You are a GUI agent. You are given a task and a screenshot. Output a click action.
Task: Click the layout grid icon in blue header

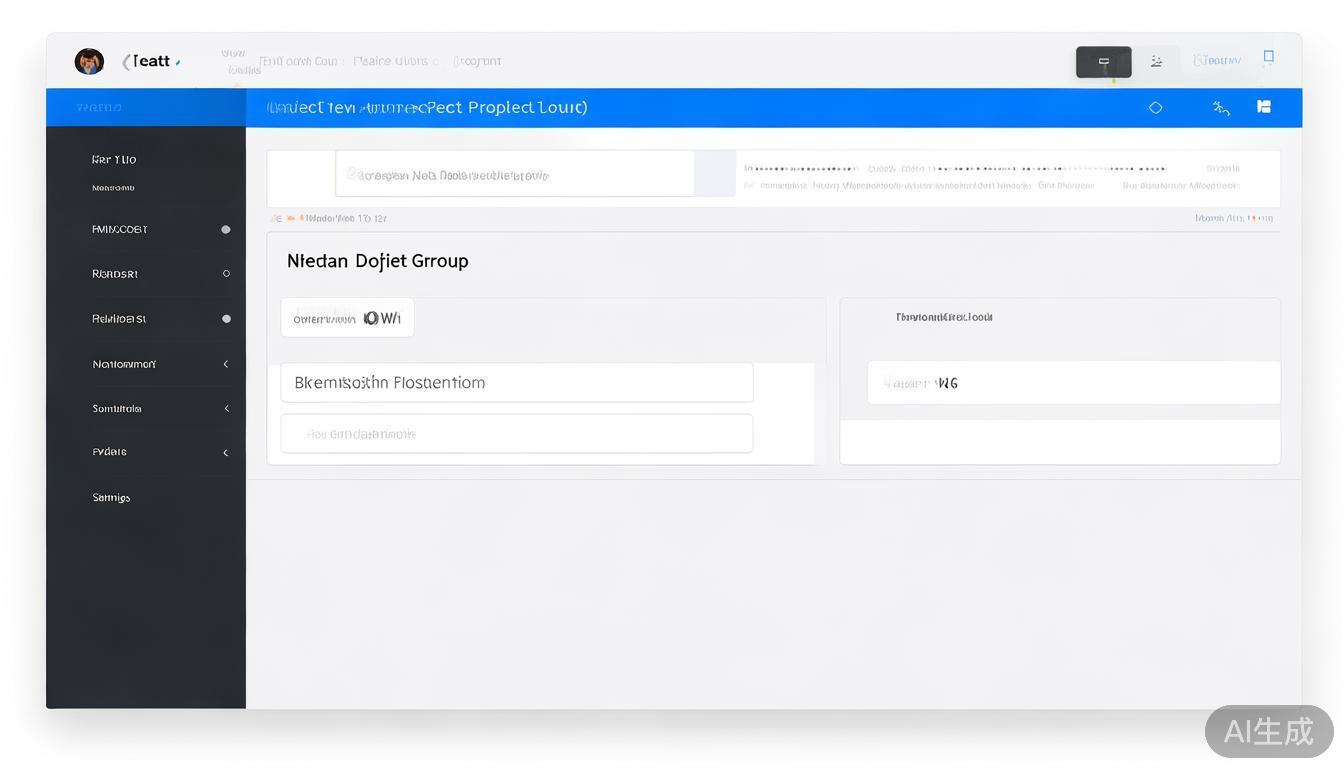tap(1264, 107)
